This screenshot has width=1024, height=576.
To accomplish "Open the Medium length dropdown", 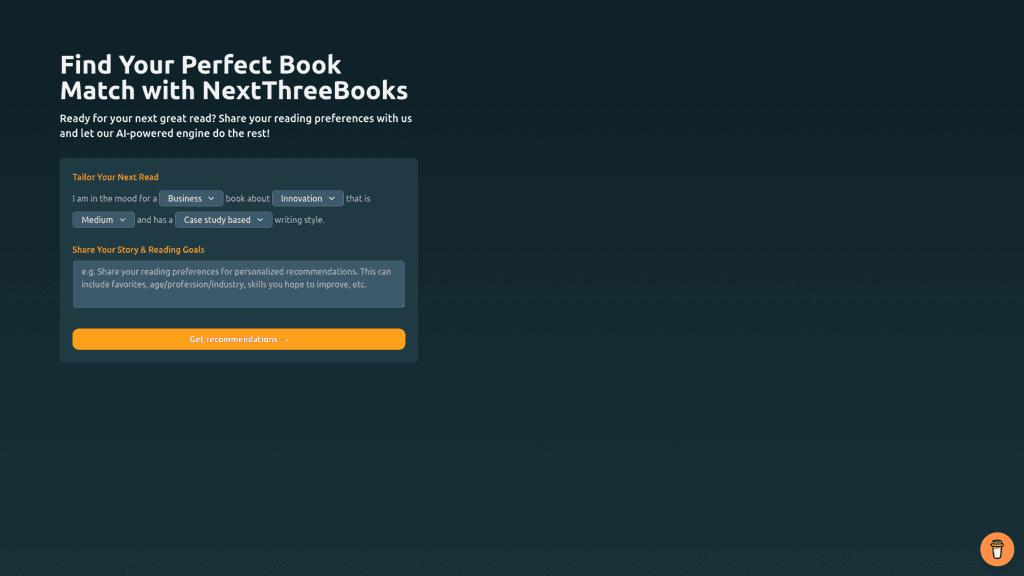I will (103, 220).
